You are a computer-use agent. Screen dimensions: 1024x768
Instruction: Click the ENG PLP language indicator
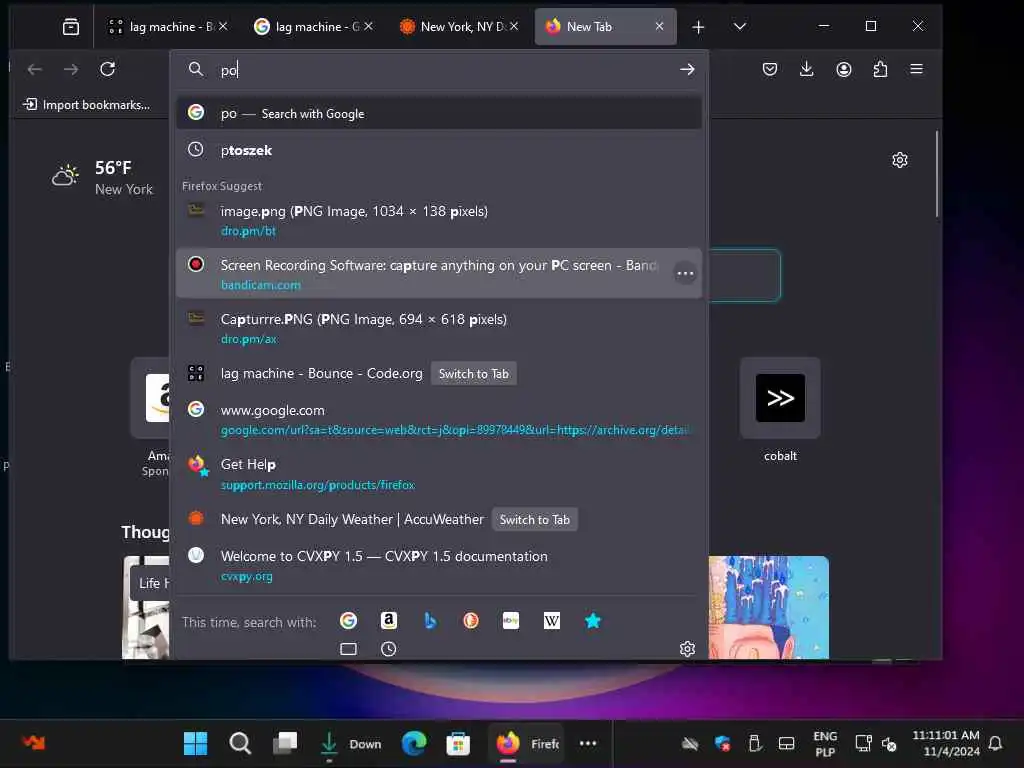point(825,743)
